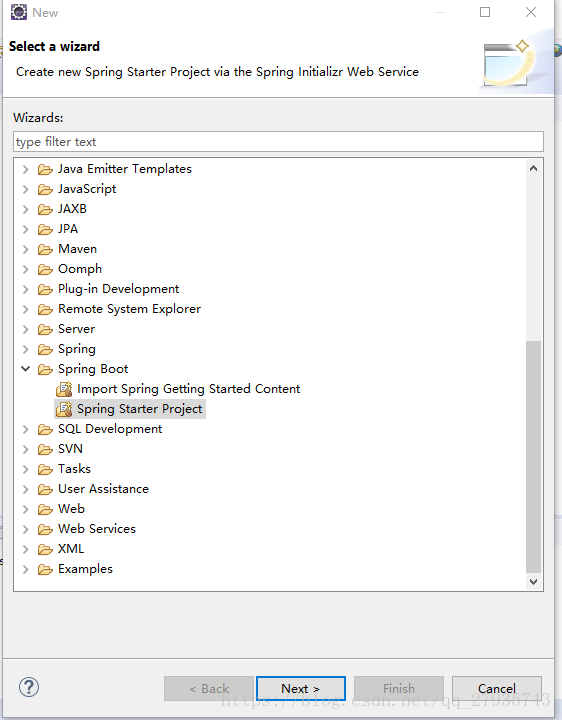Select the User Assistance label
Image resolution: width=562 pixels, height=720 pixels.
pyautogui.click(x=103, y=489)
